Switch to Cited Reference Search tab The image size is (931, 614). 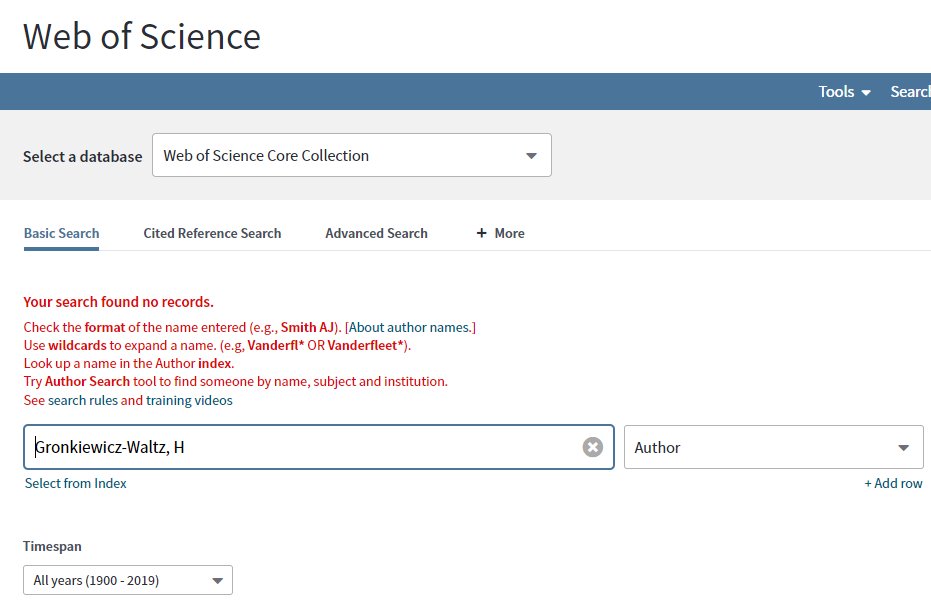pyautogui.click(x=212, y=233)
